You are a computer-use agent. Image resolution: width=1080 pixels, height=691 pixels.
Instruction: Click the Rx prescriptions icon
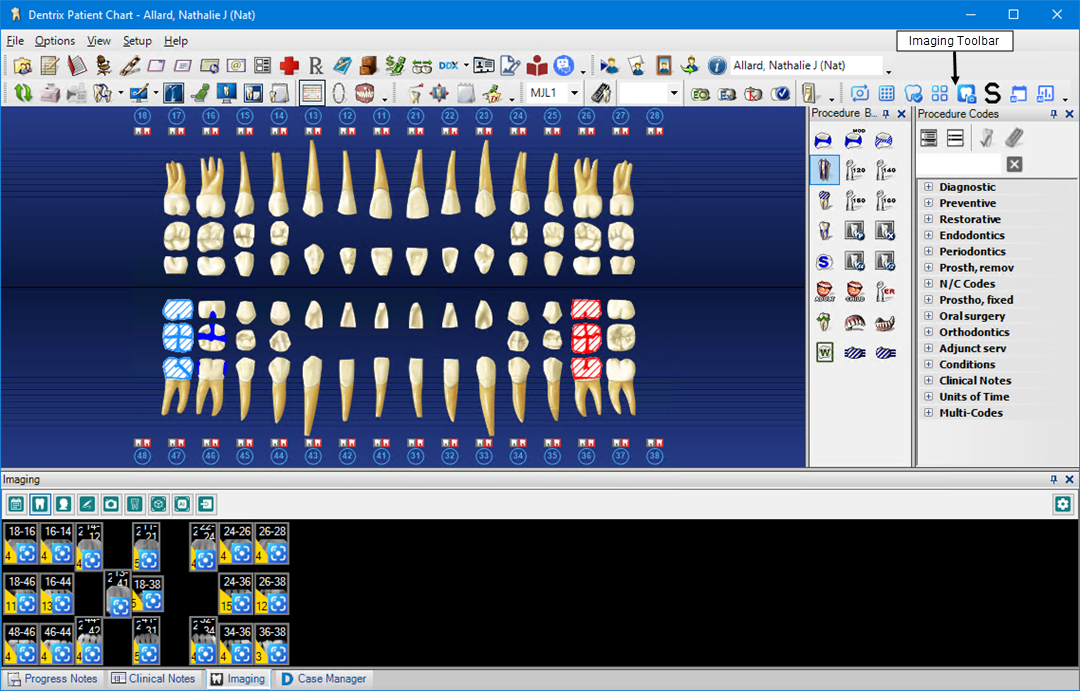click(x=316, y=66)
